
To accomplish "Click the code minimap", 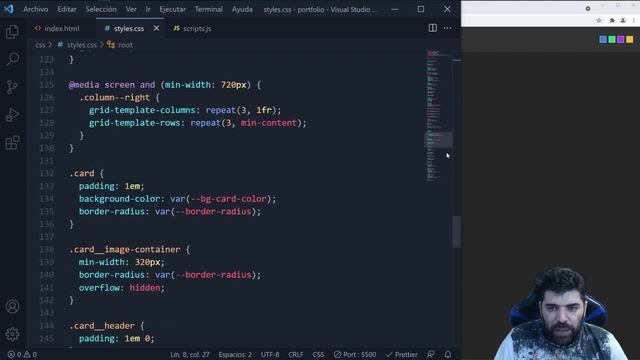I will click(x=438, y=116).
